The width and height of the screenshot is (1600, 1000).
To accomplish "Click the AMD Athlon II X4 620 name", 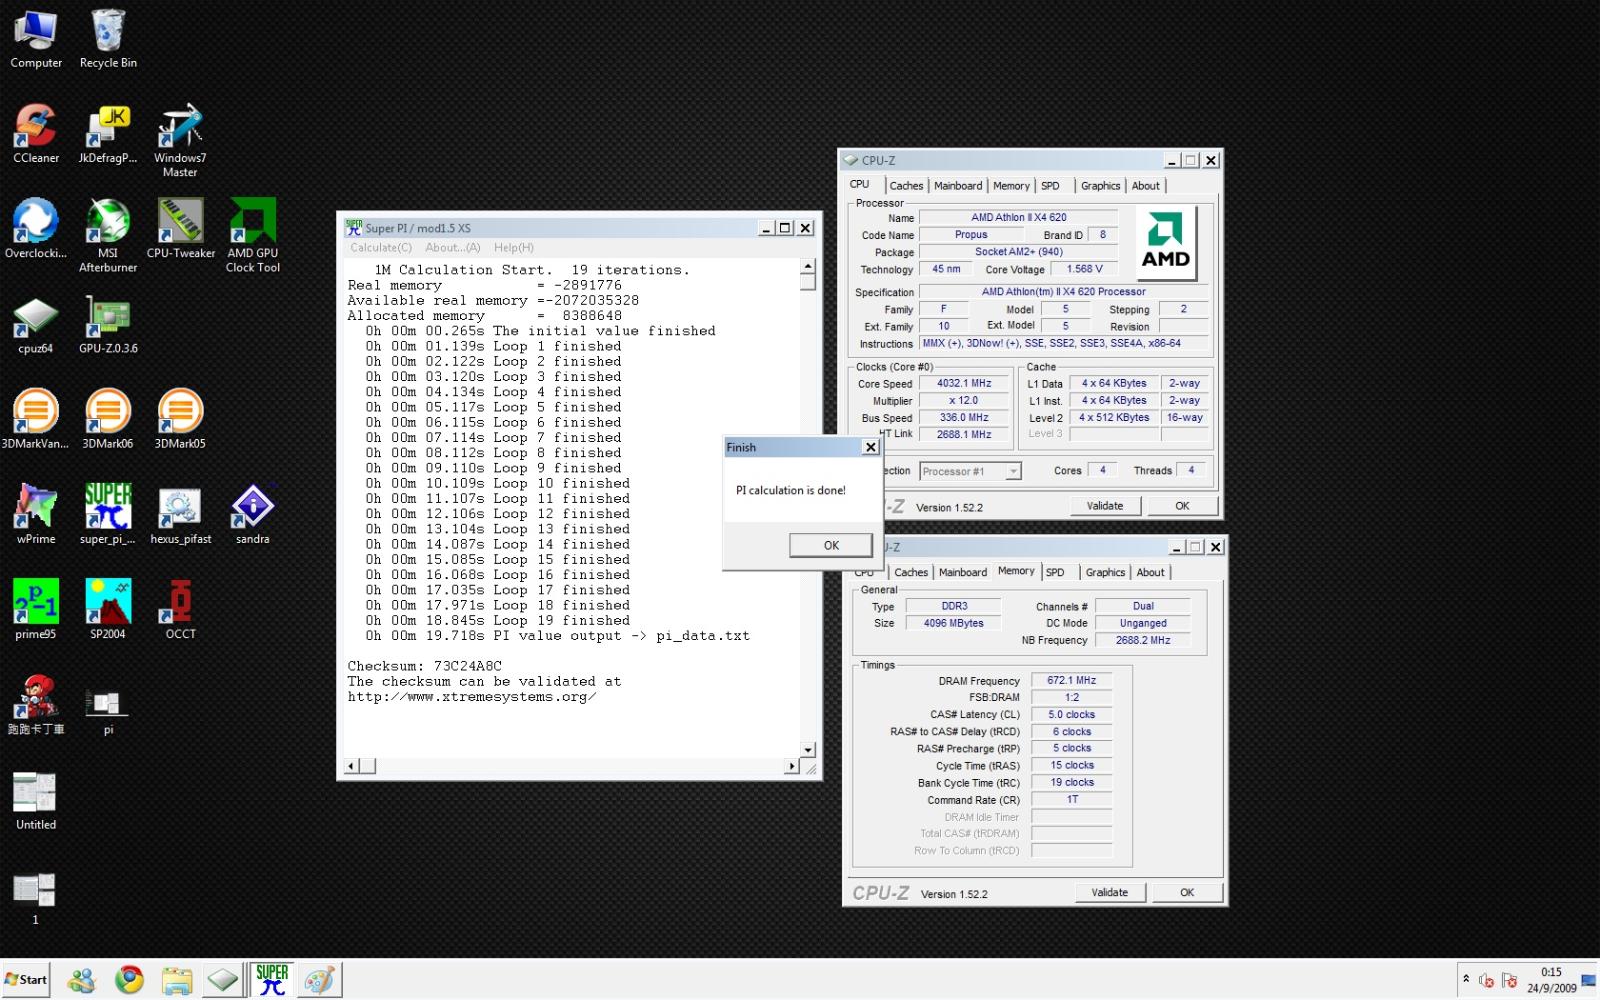I will (x=1018, y=217).
